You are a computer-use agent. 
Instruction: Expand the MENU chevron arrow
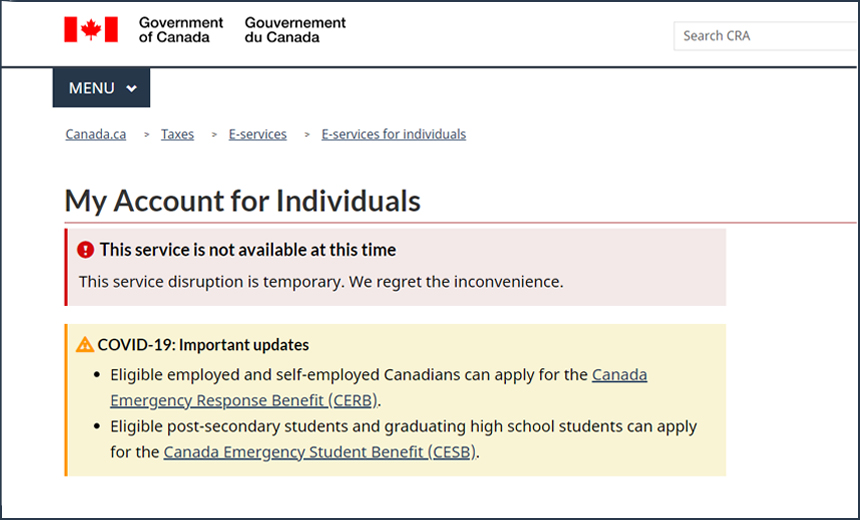click(132, 89)
